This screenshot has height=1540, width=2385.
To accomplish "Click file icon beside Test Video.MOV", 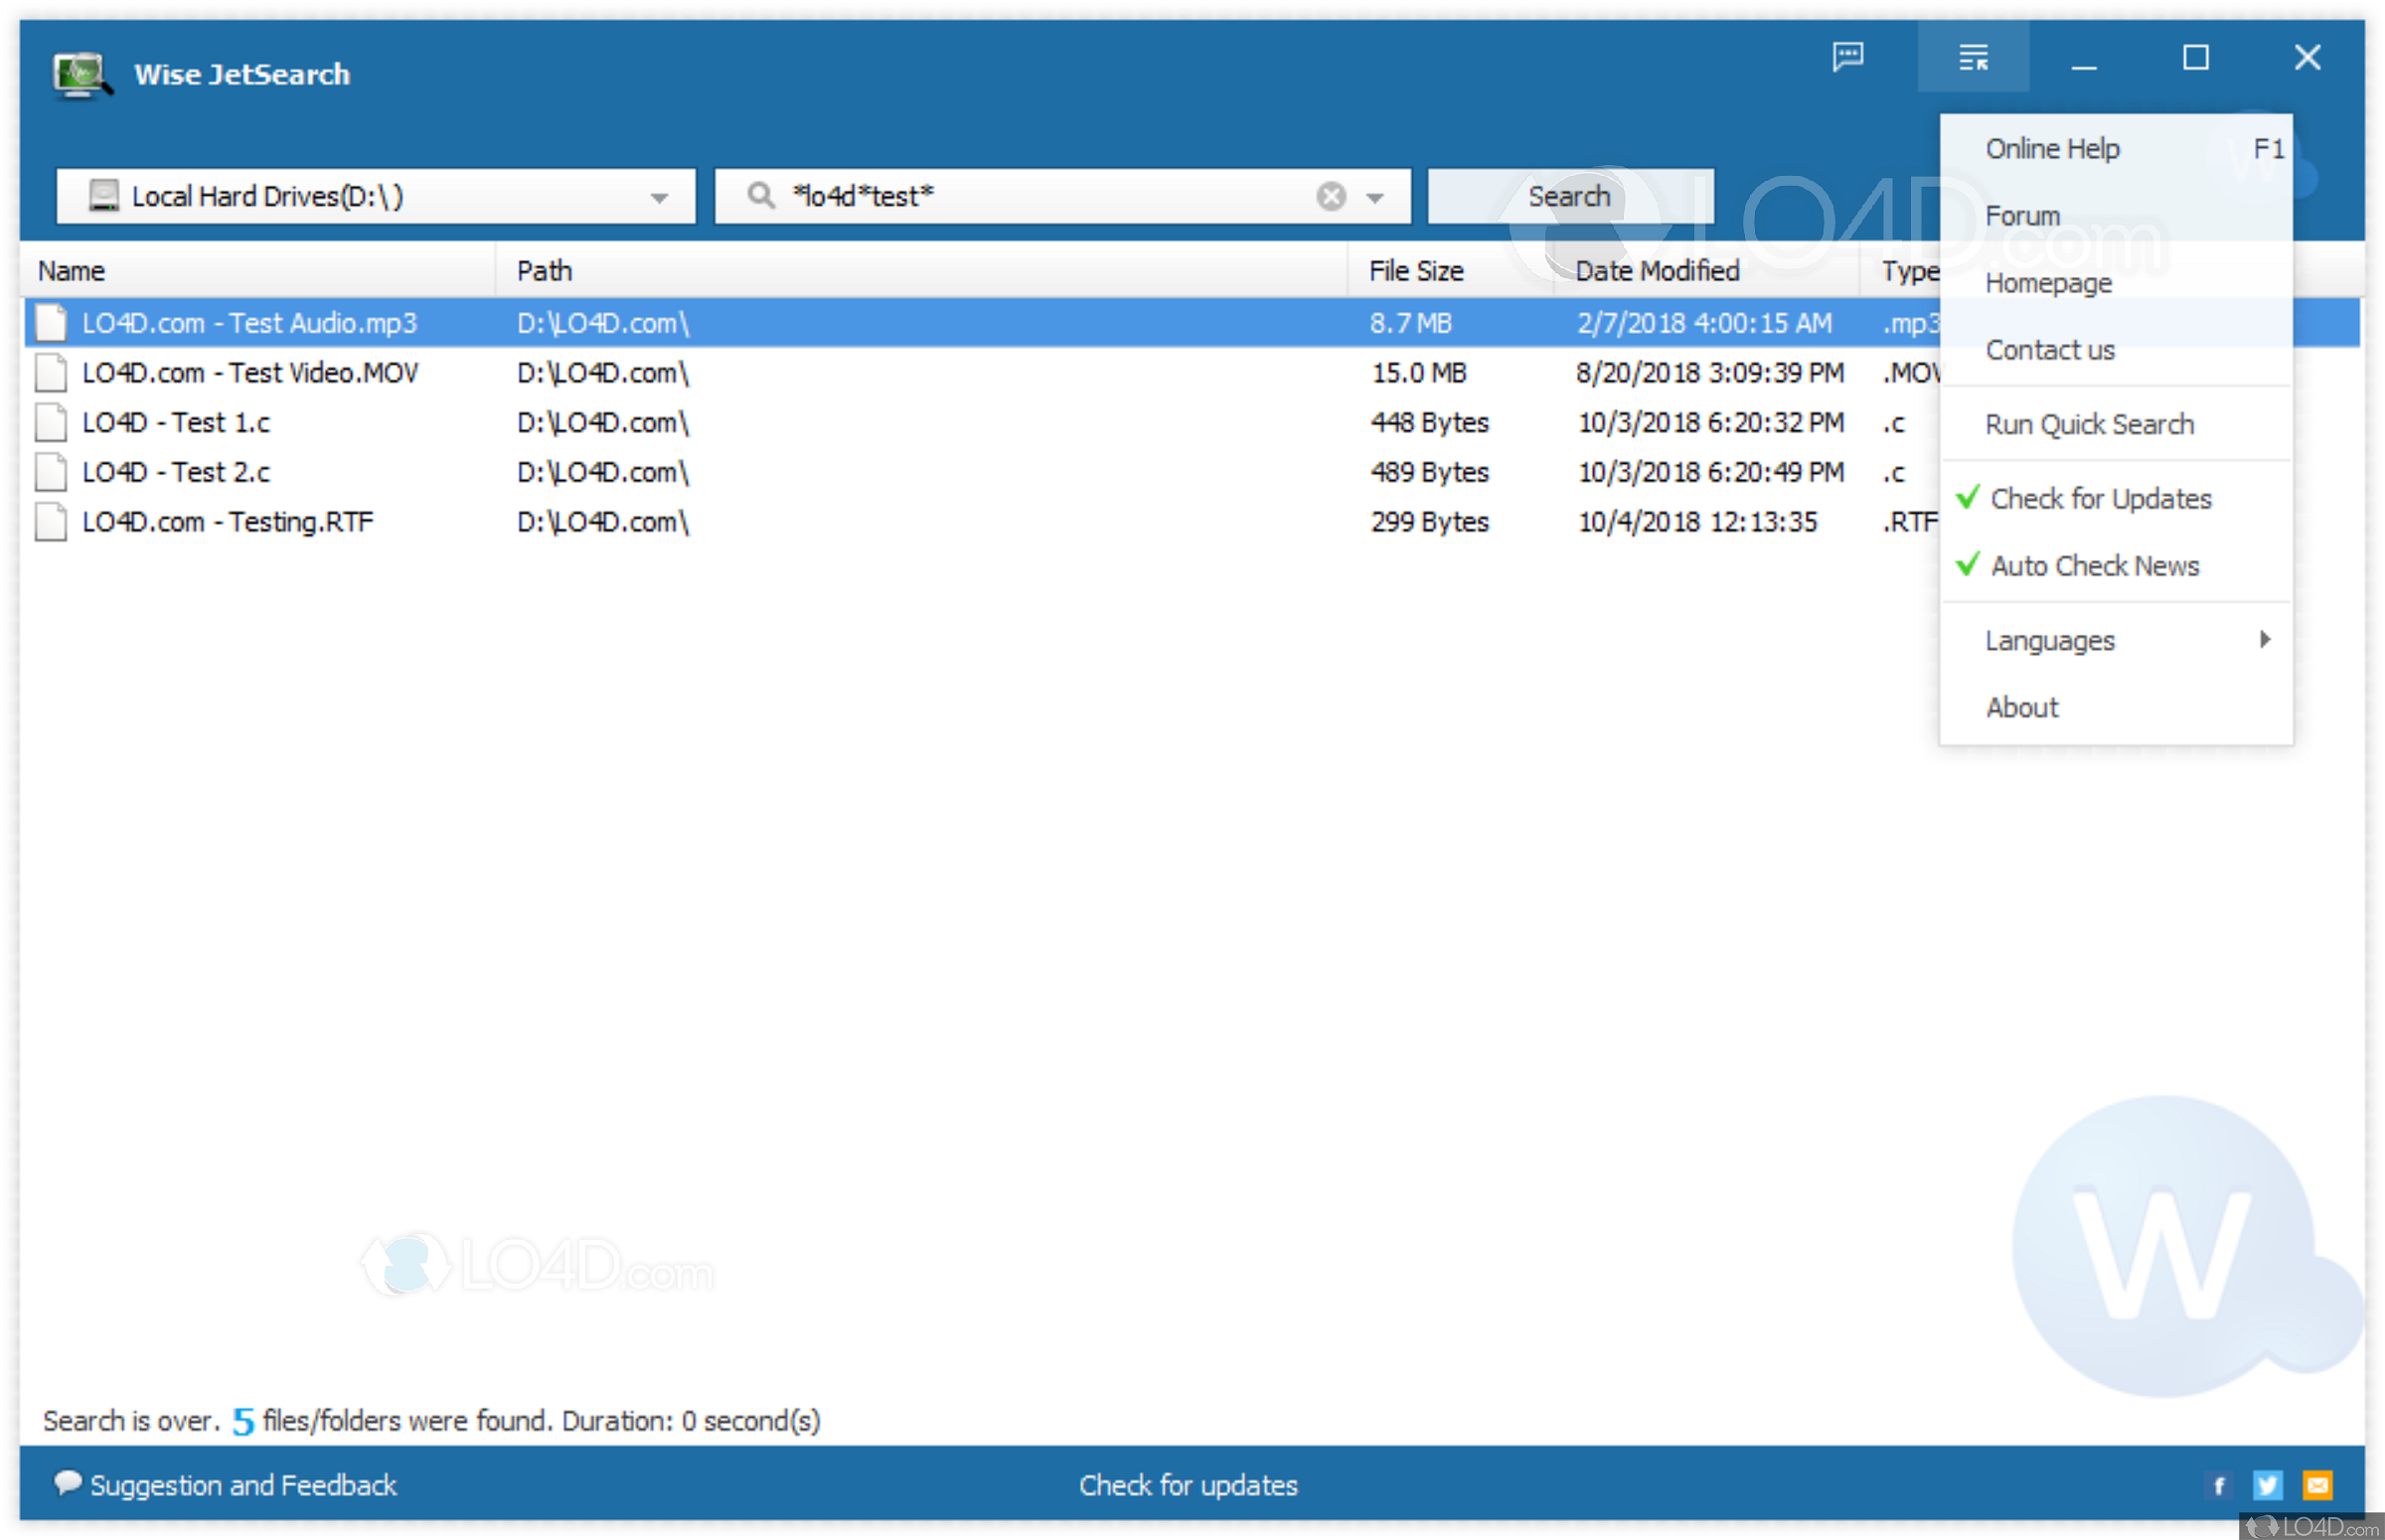I will [51, 373].
